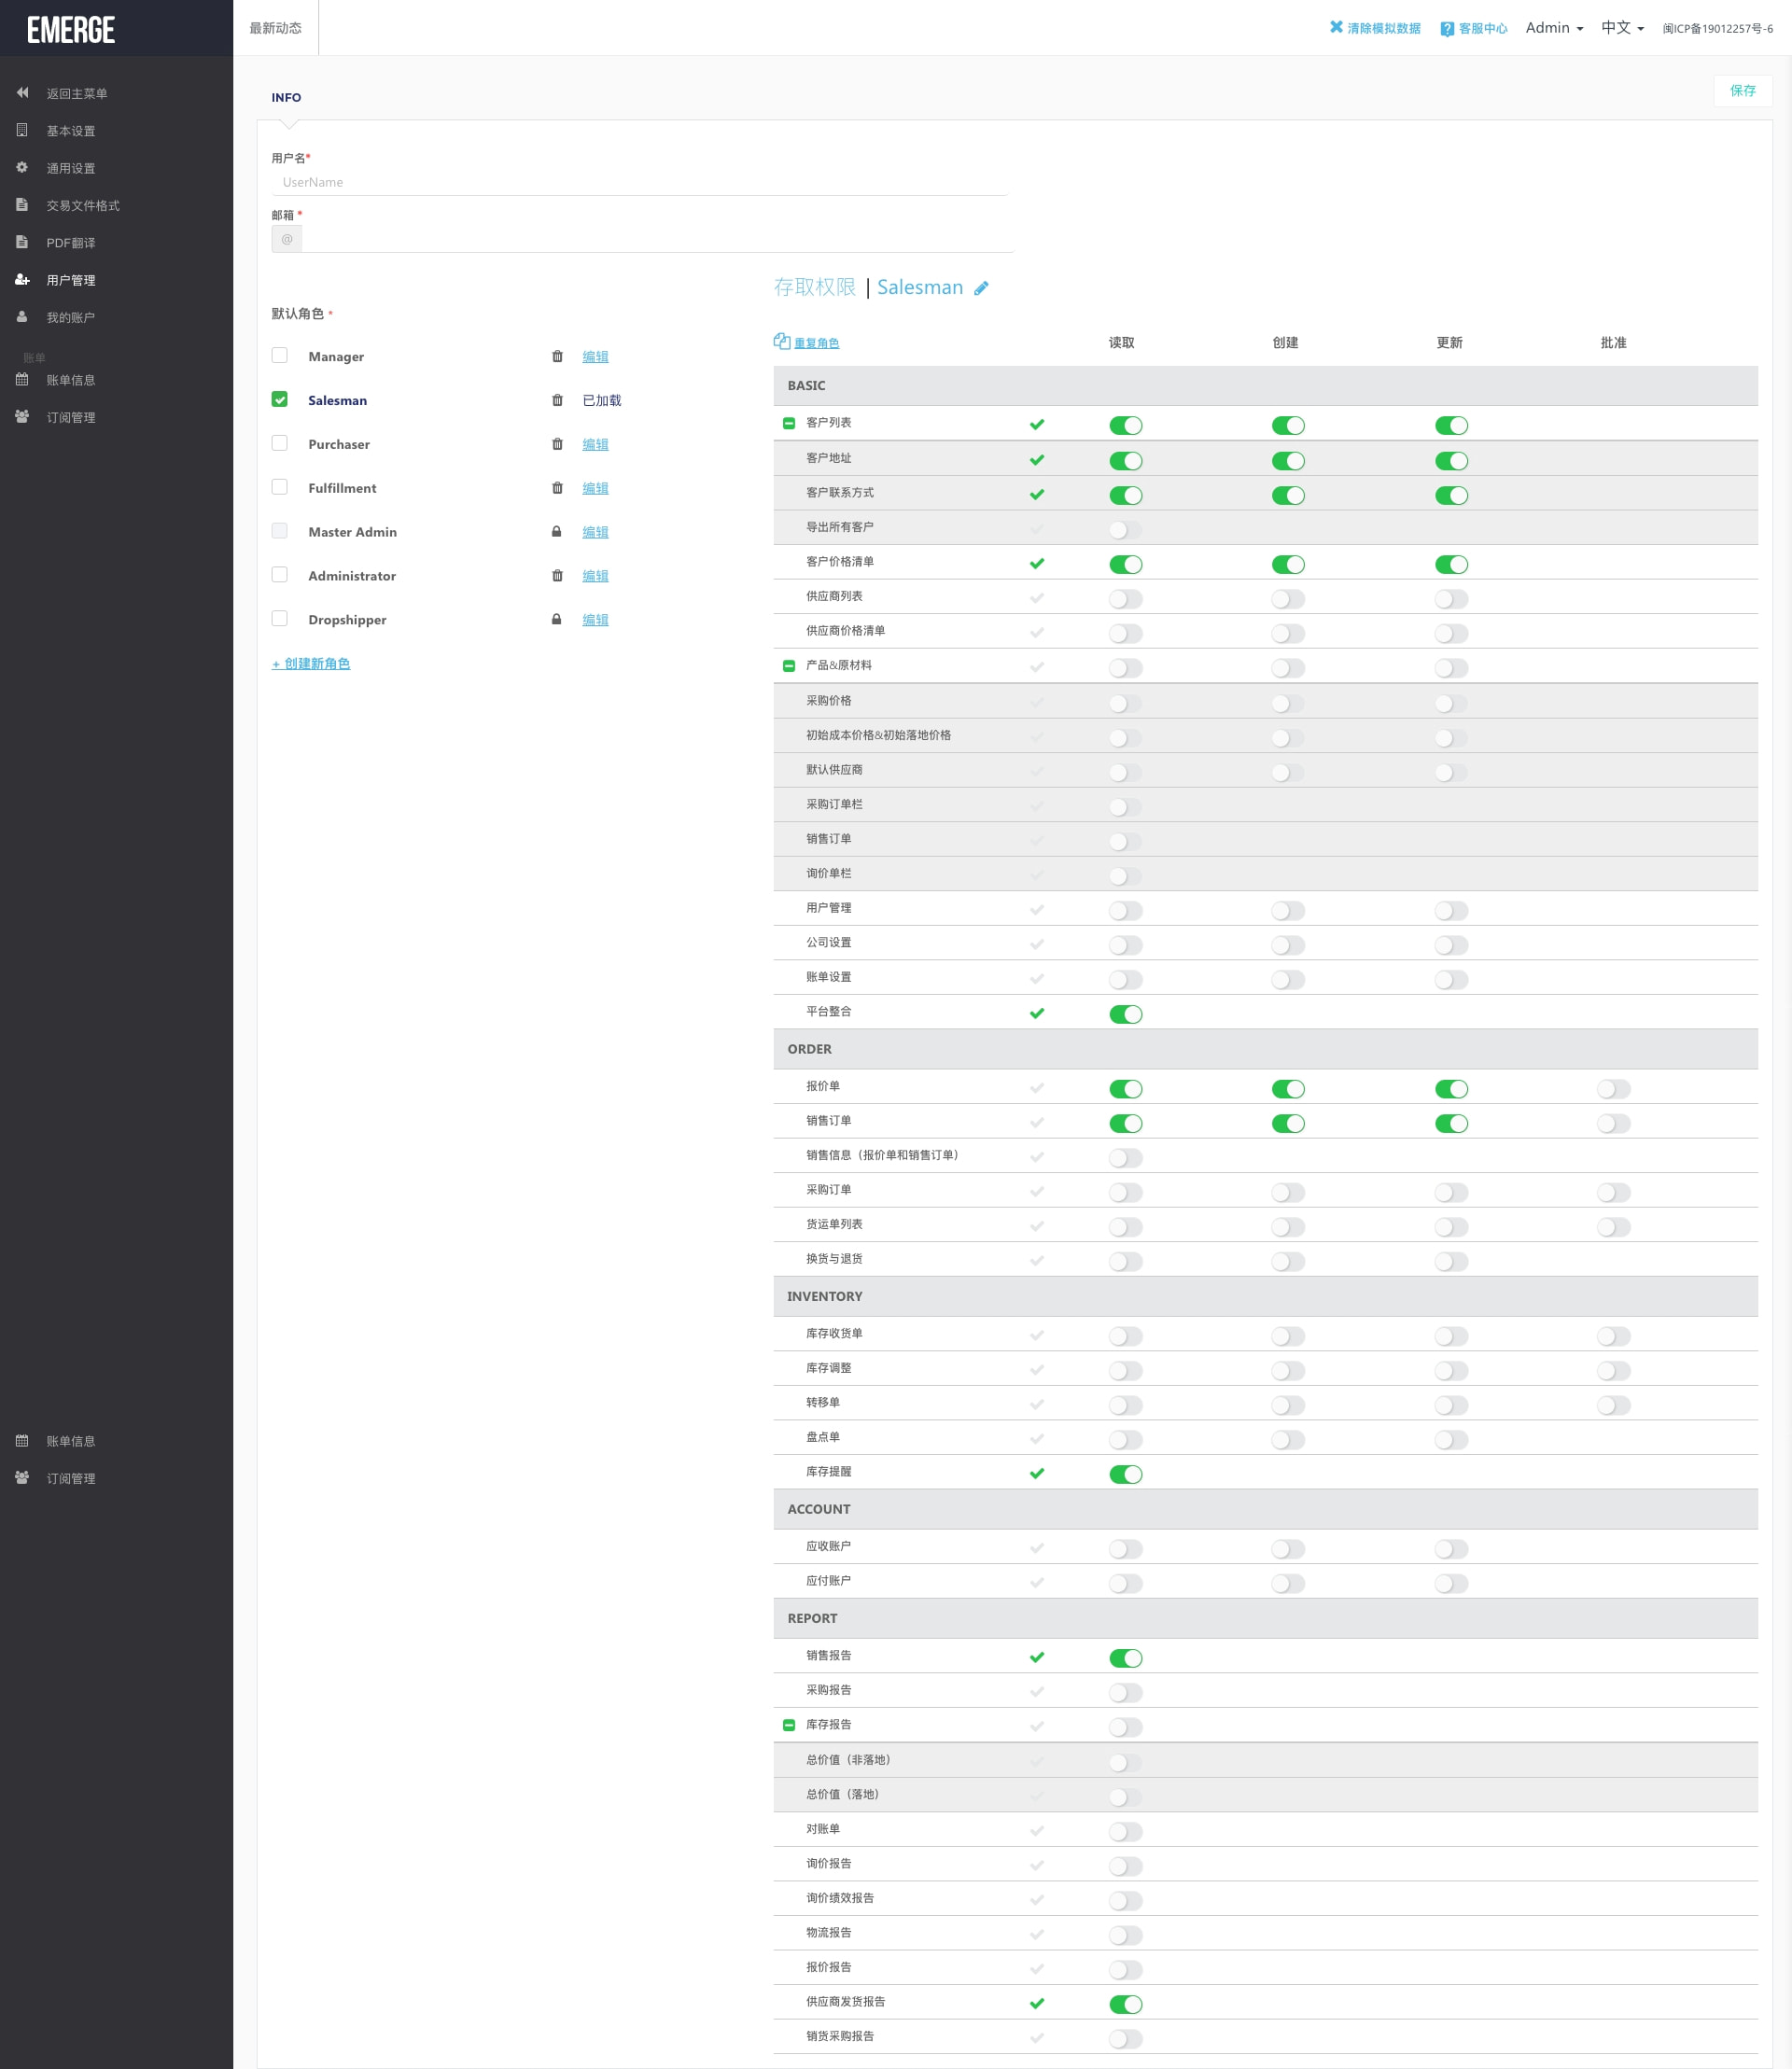
Task: Click the green checkmark in 客户列表 row
Action: [1037, 424]
